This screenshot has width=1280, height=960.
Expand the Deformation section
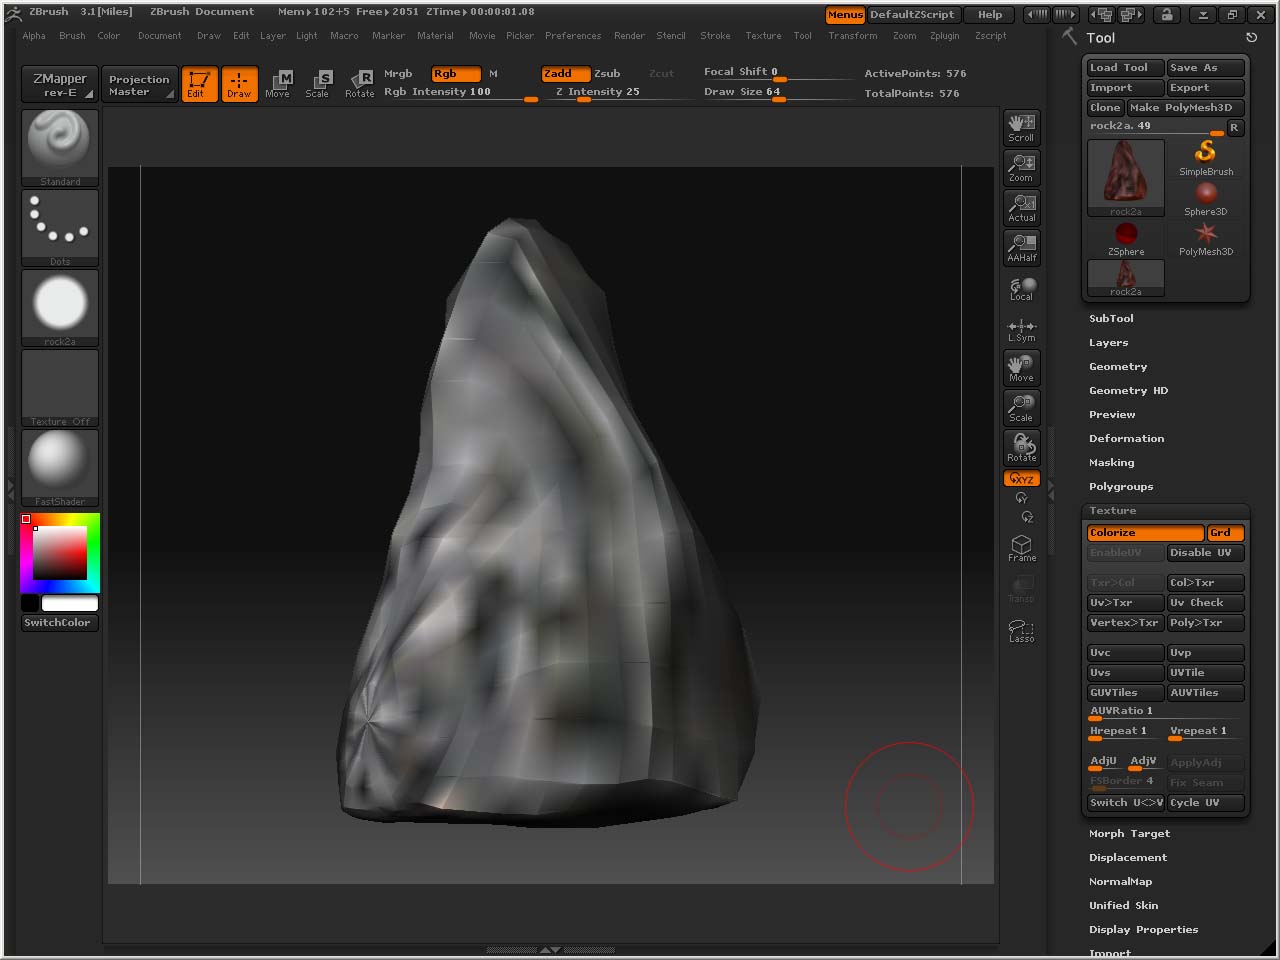point(1126,439)
